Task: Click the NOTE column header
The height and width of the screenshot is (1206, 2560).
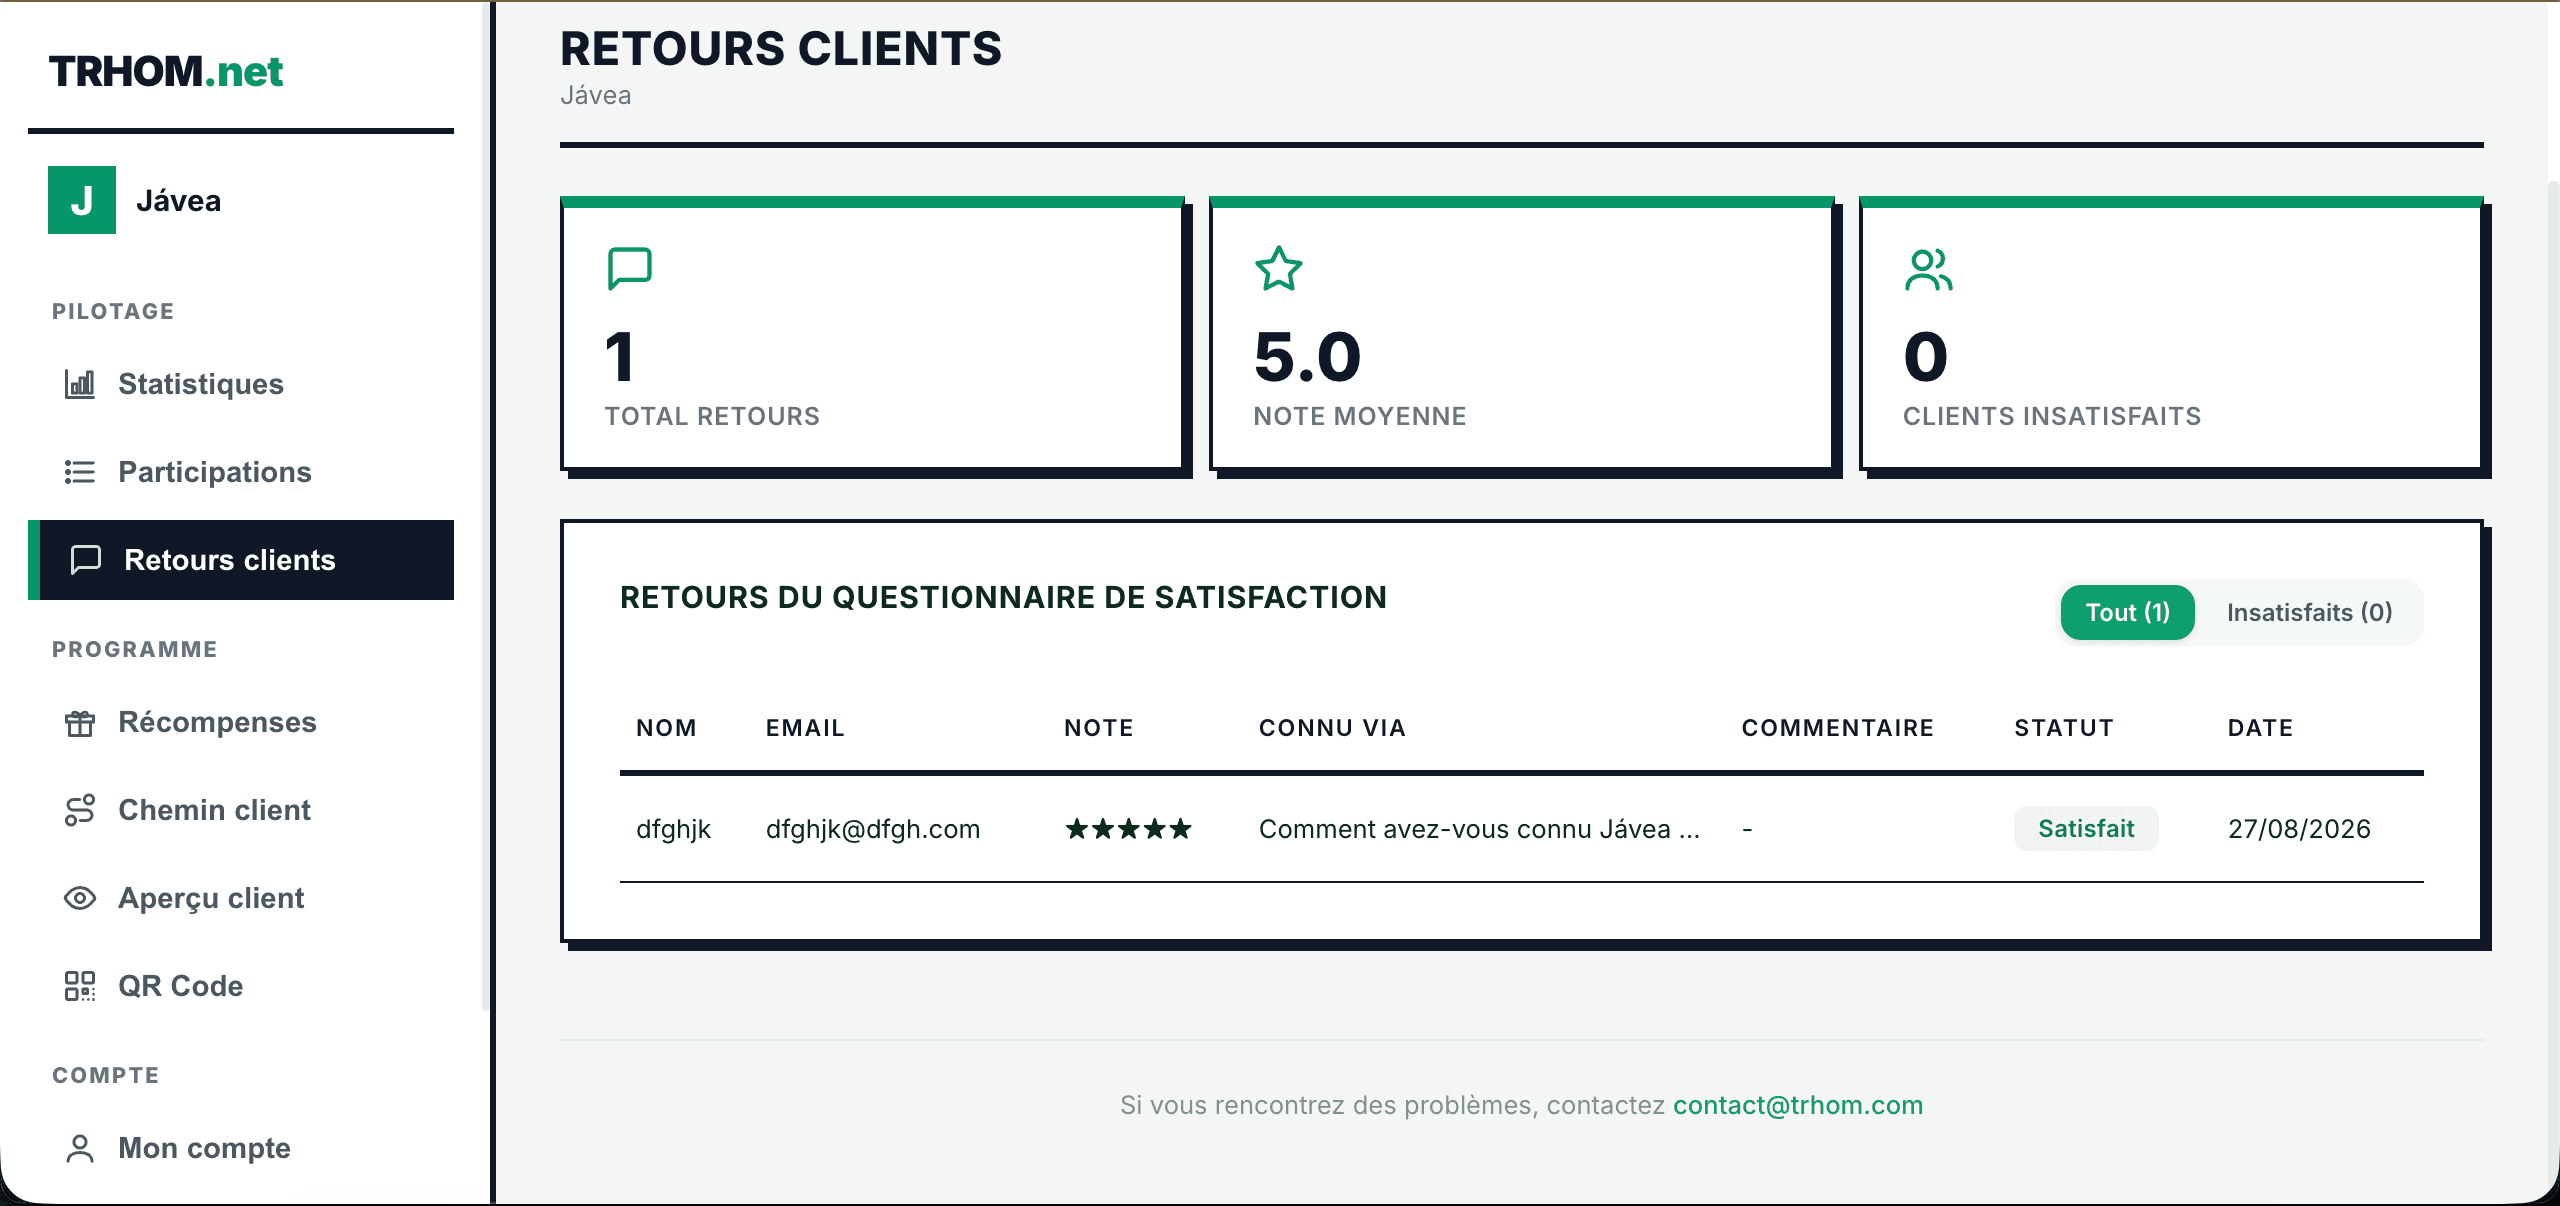Action: point(1098,728)
